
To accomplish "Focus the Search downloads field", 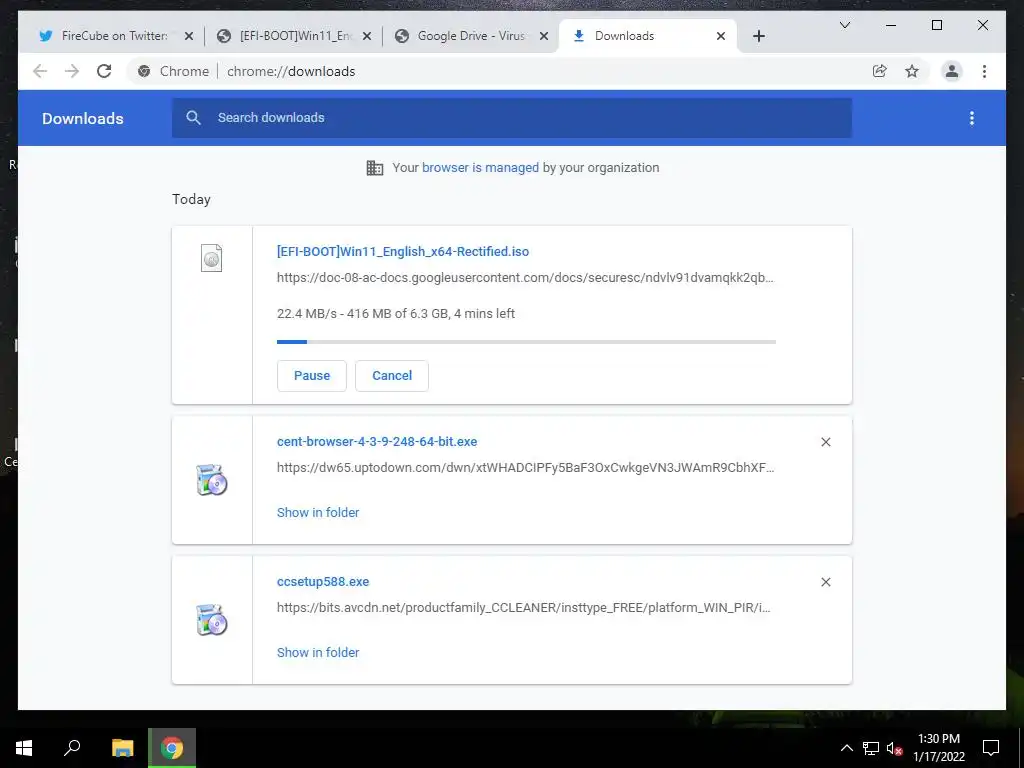I will (x=512, y=118).
